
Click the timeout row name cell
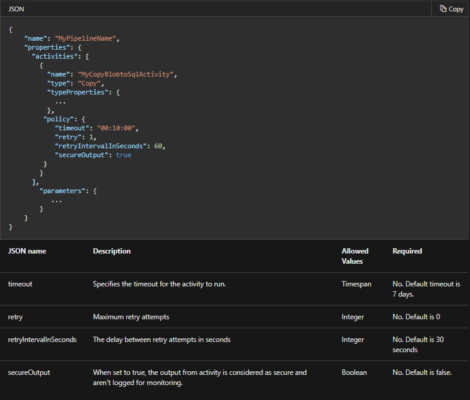click(x=20, y=284)
